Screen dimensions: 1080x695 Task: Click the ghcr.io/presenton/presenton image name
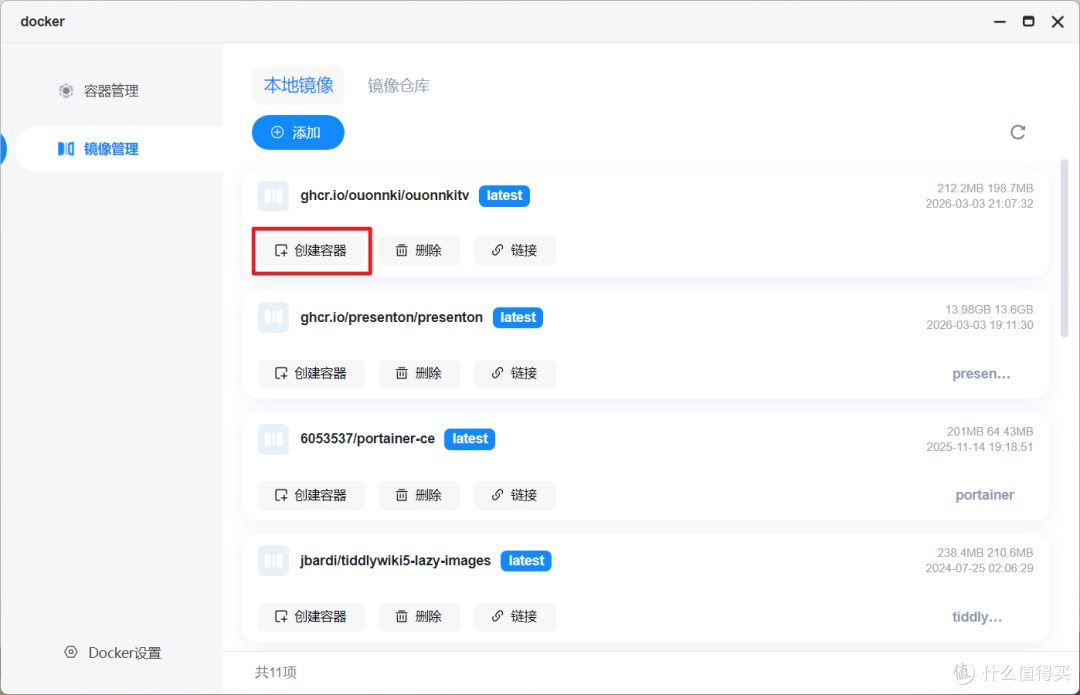tap(391, 318)
